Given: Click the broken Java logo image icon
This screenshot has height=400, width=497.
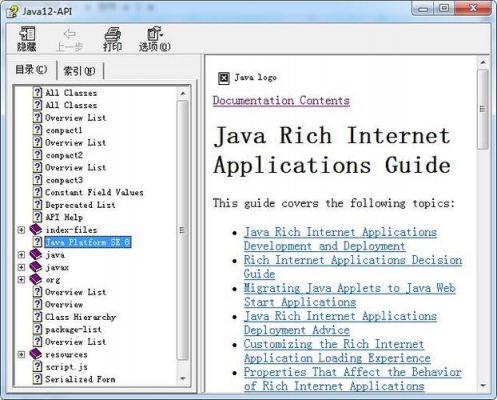Looking at the screenshot, I should click(x=224, y=78).
